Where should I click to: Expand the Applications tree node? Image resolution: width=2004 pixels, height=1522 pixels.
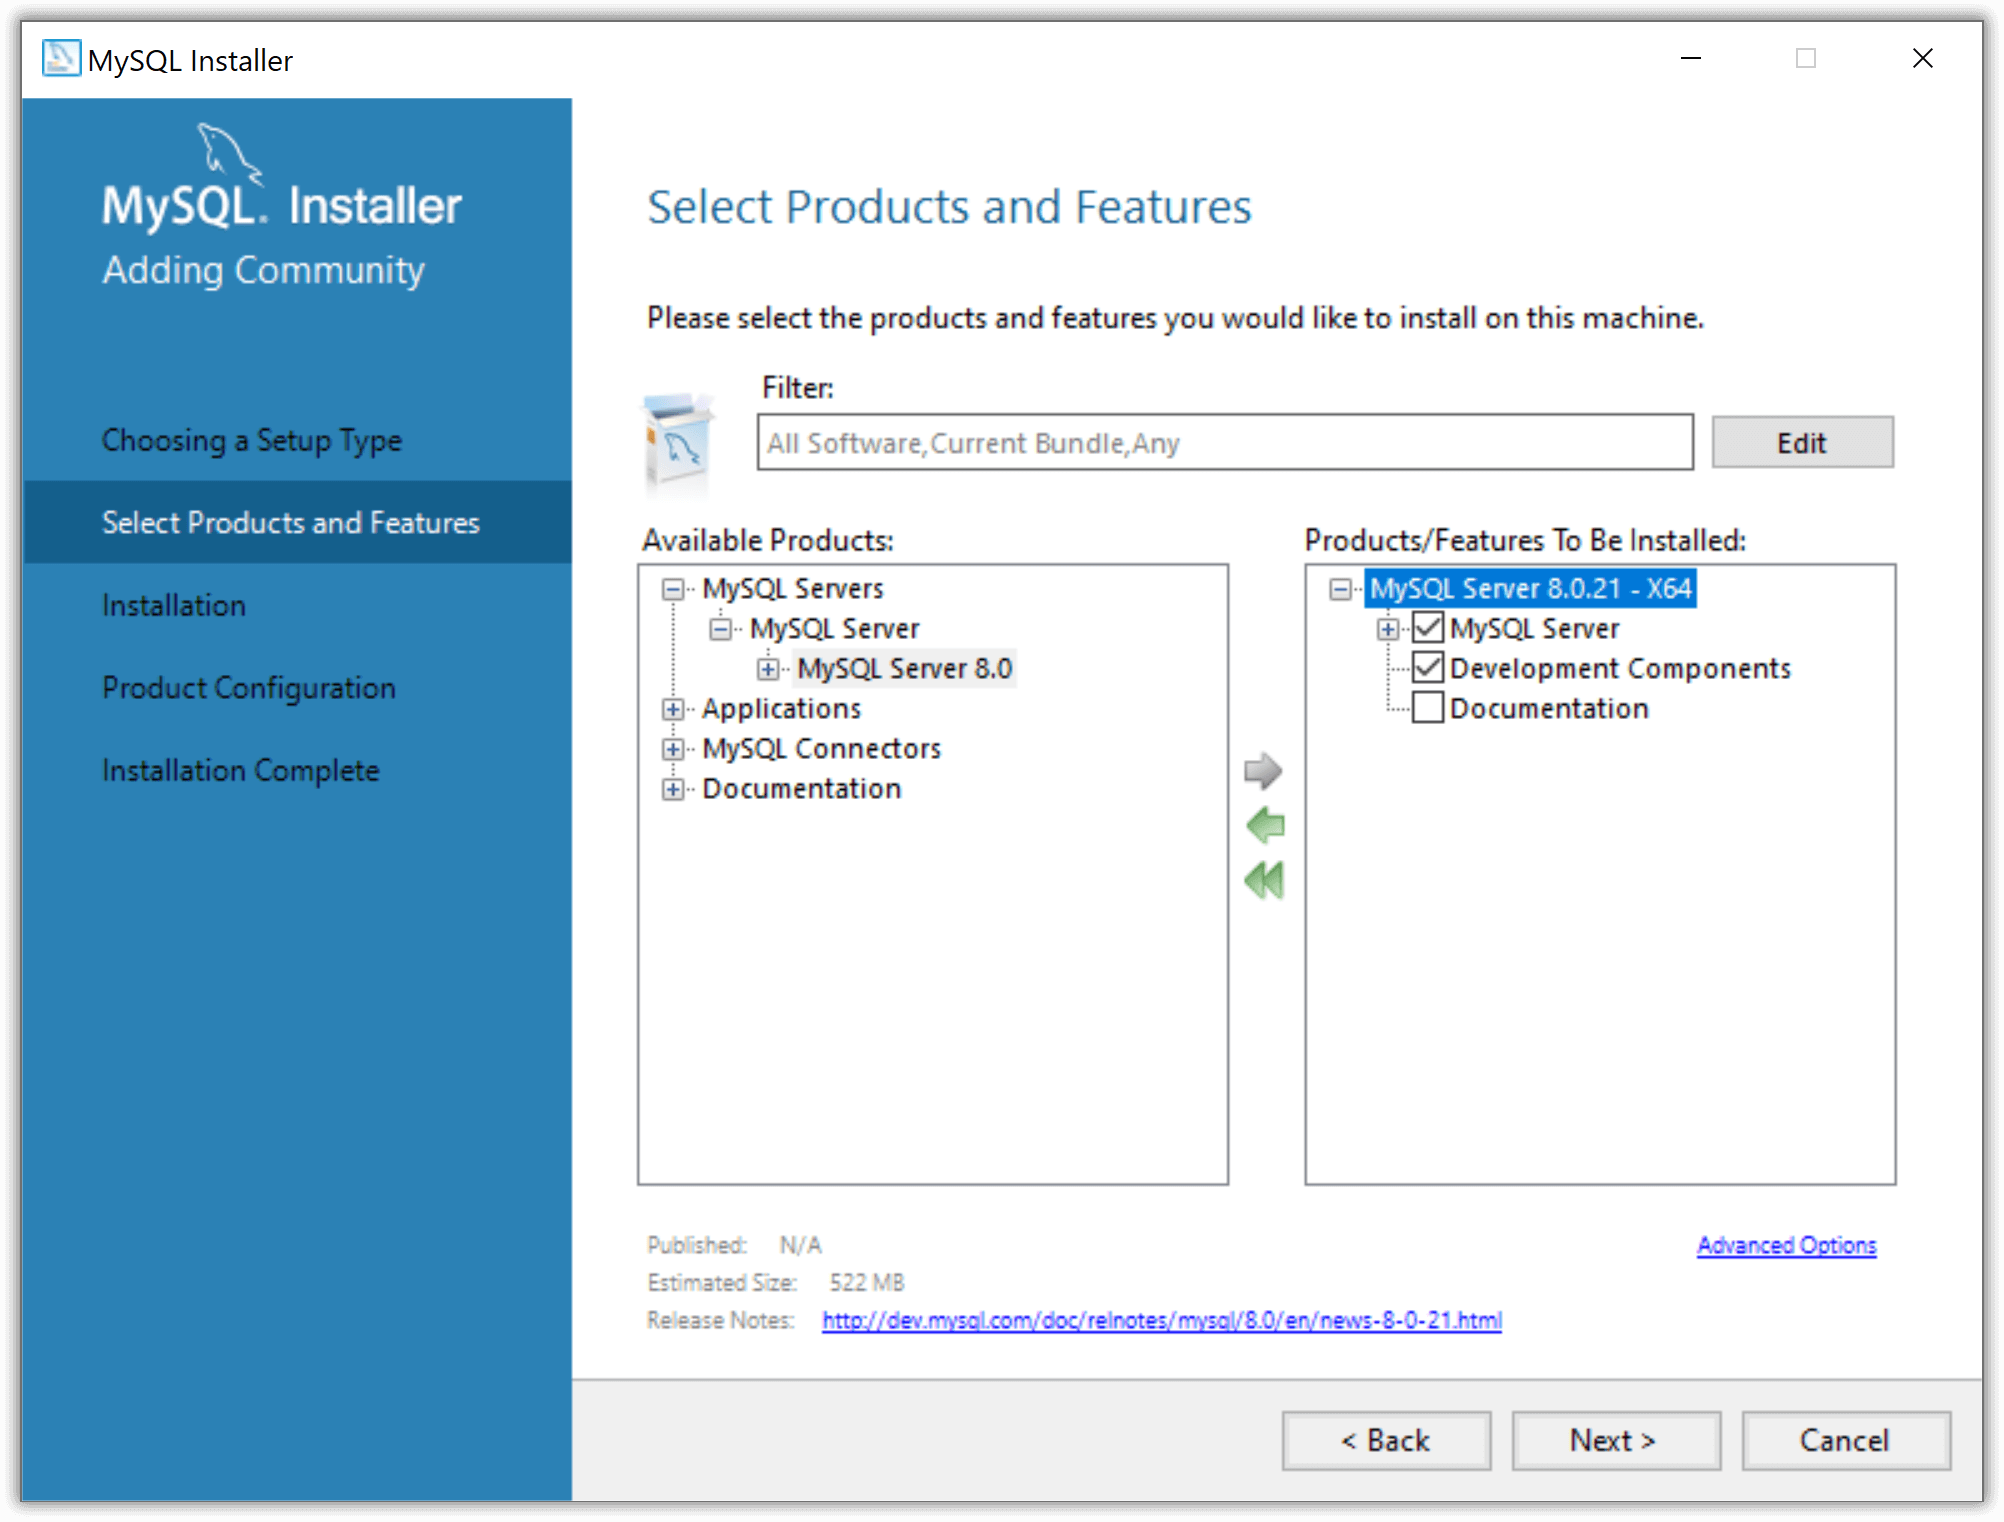pyautogui.click(x=673, y=709)
